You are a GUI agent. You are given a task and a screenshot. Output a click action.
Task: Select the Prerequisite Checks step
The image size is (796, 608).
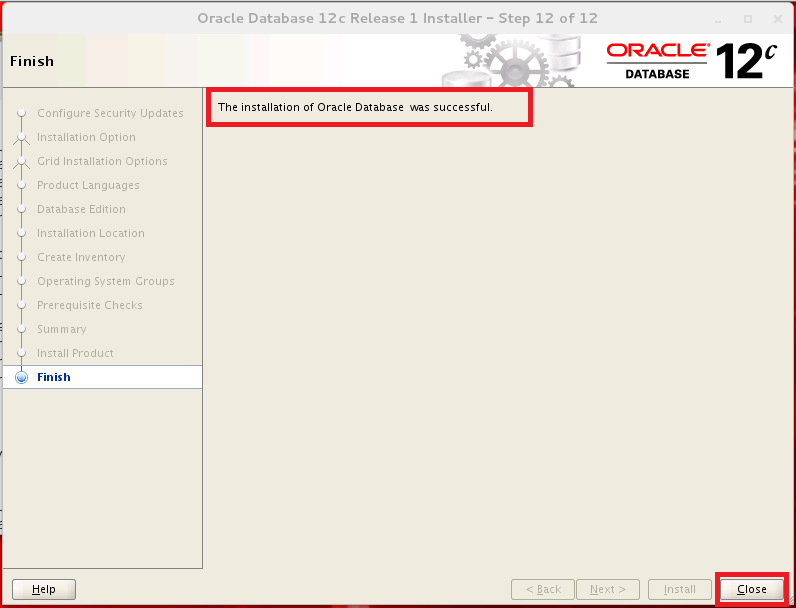pos(90,305)
